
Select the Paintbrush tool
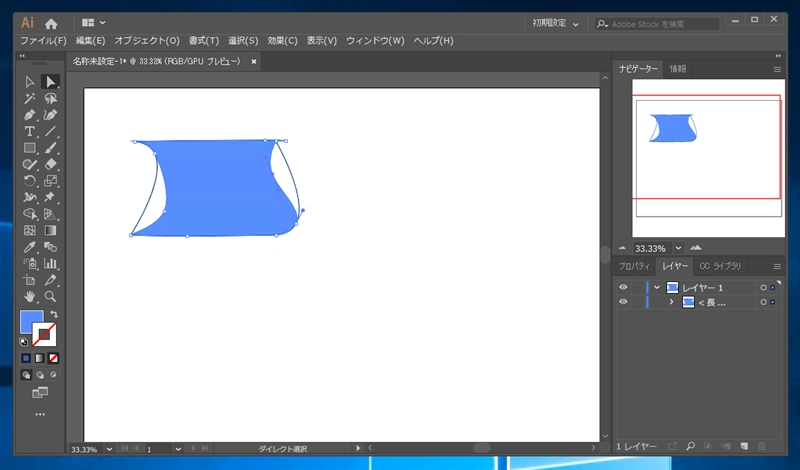50,148
